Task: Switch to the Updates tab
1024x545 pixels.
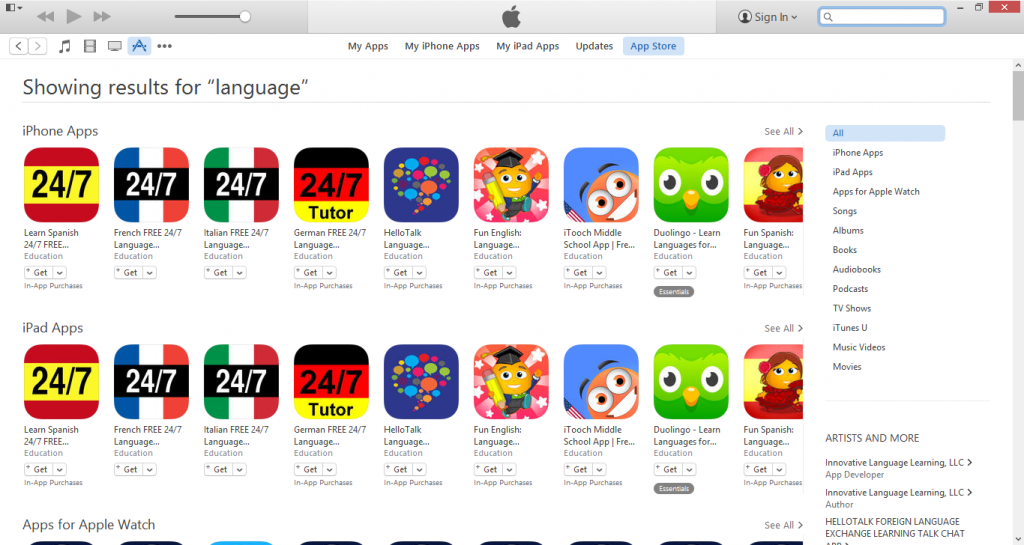Action: [x=594, y=46]
